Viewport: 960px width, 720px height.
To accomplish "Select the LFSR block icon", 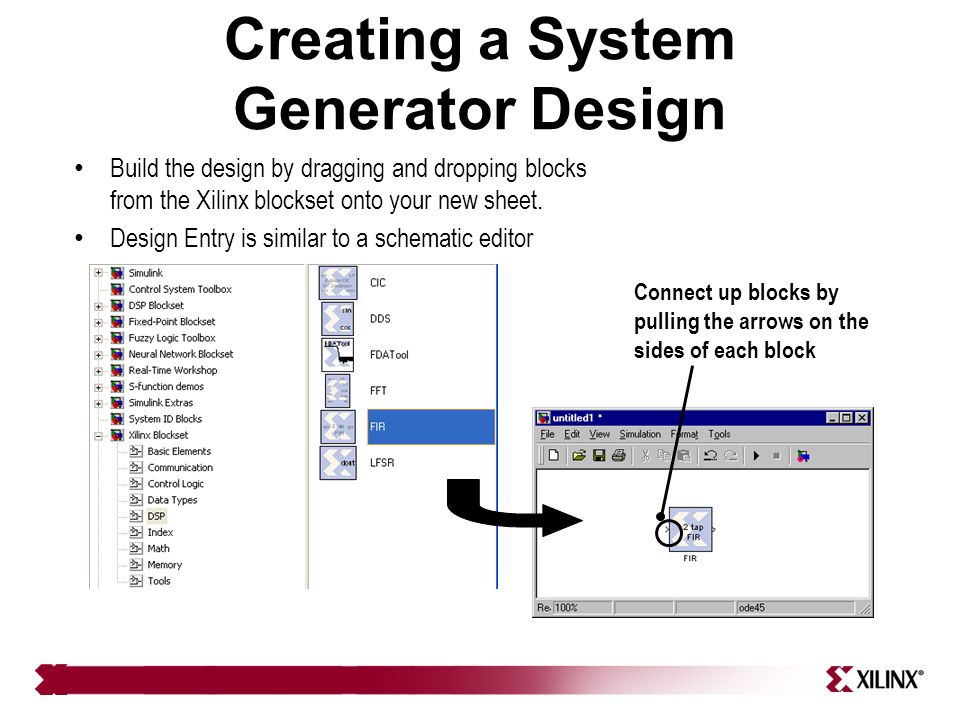I will [337, 463].
